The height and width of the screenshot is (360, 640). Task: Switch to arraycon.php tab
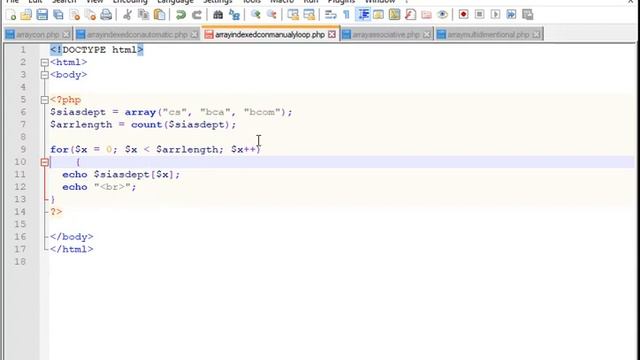pyautogui.click(x=38, y=35)
